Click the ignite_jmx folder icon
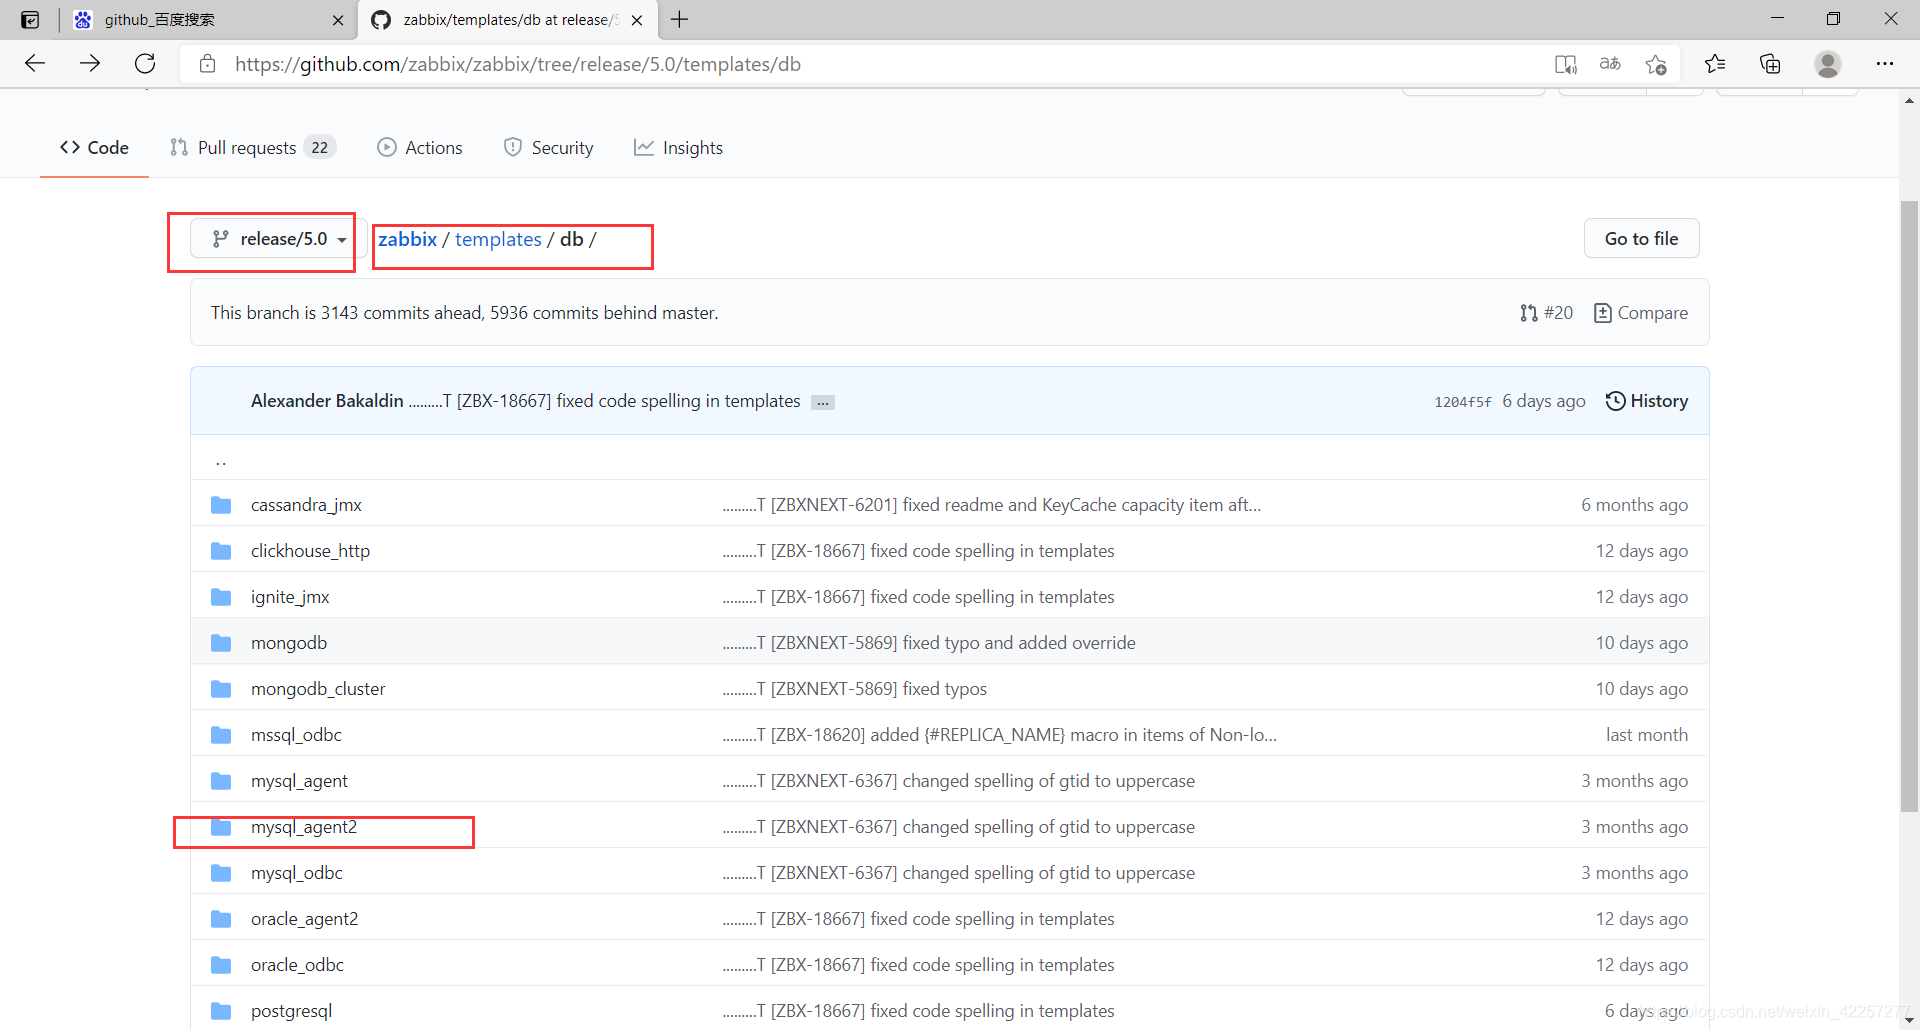1920x1030 pixels. coord(221,597)
